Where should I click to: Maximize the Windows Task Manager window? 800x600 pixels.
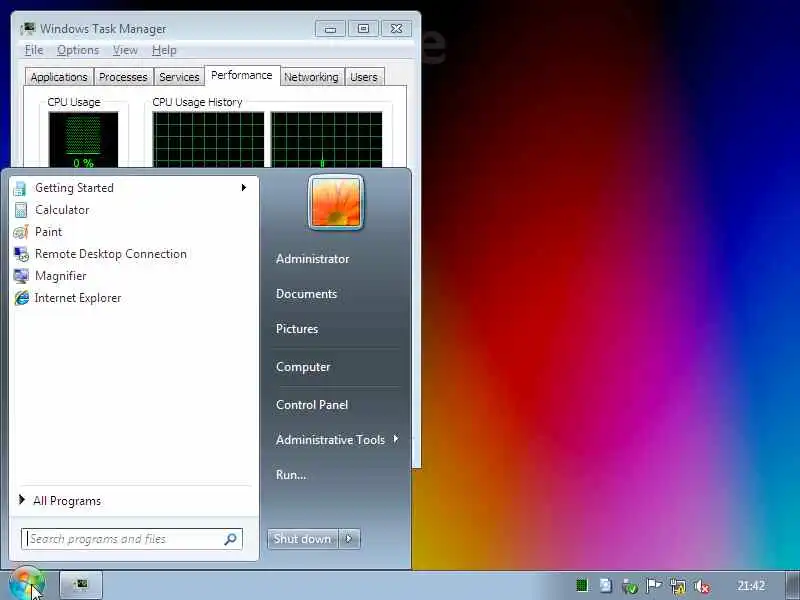tap(363, 29)
